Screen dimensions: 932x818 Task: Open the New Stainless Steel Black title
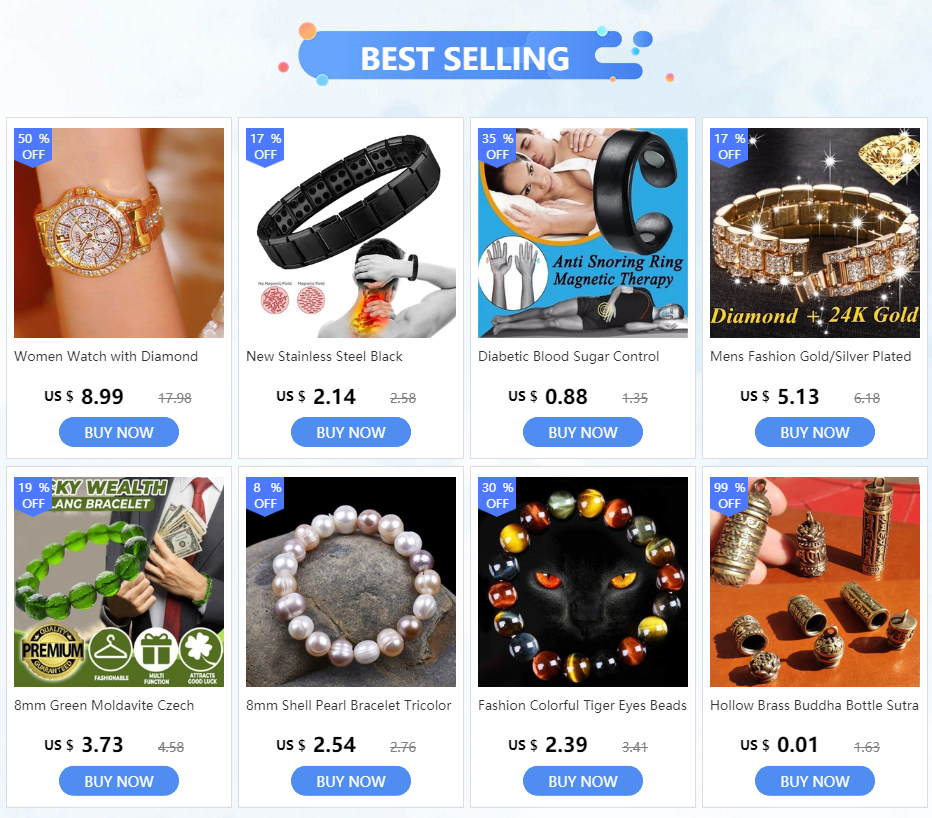pyautogui.click(x=324, y=357)
